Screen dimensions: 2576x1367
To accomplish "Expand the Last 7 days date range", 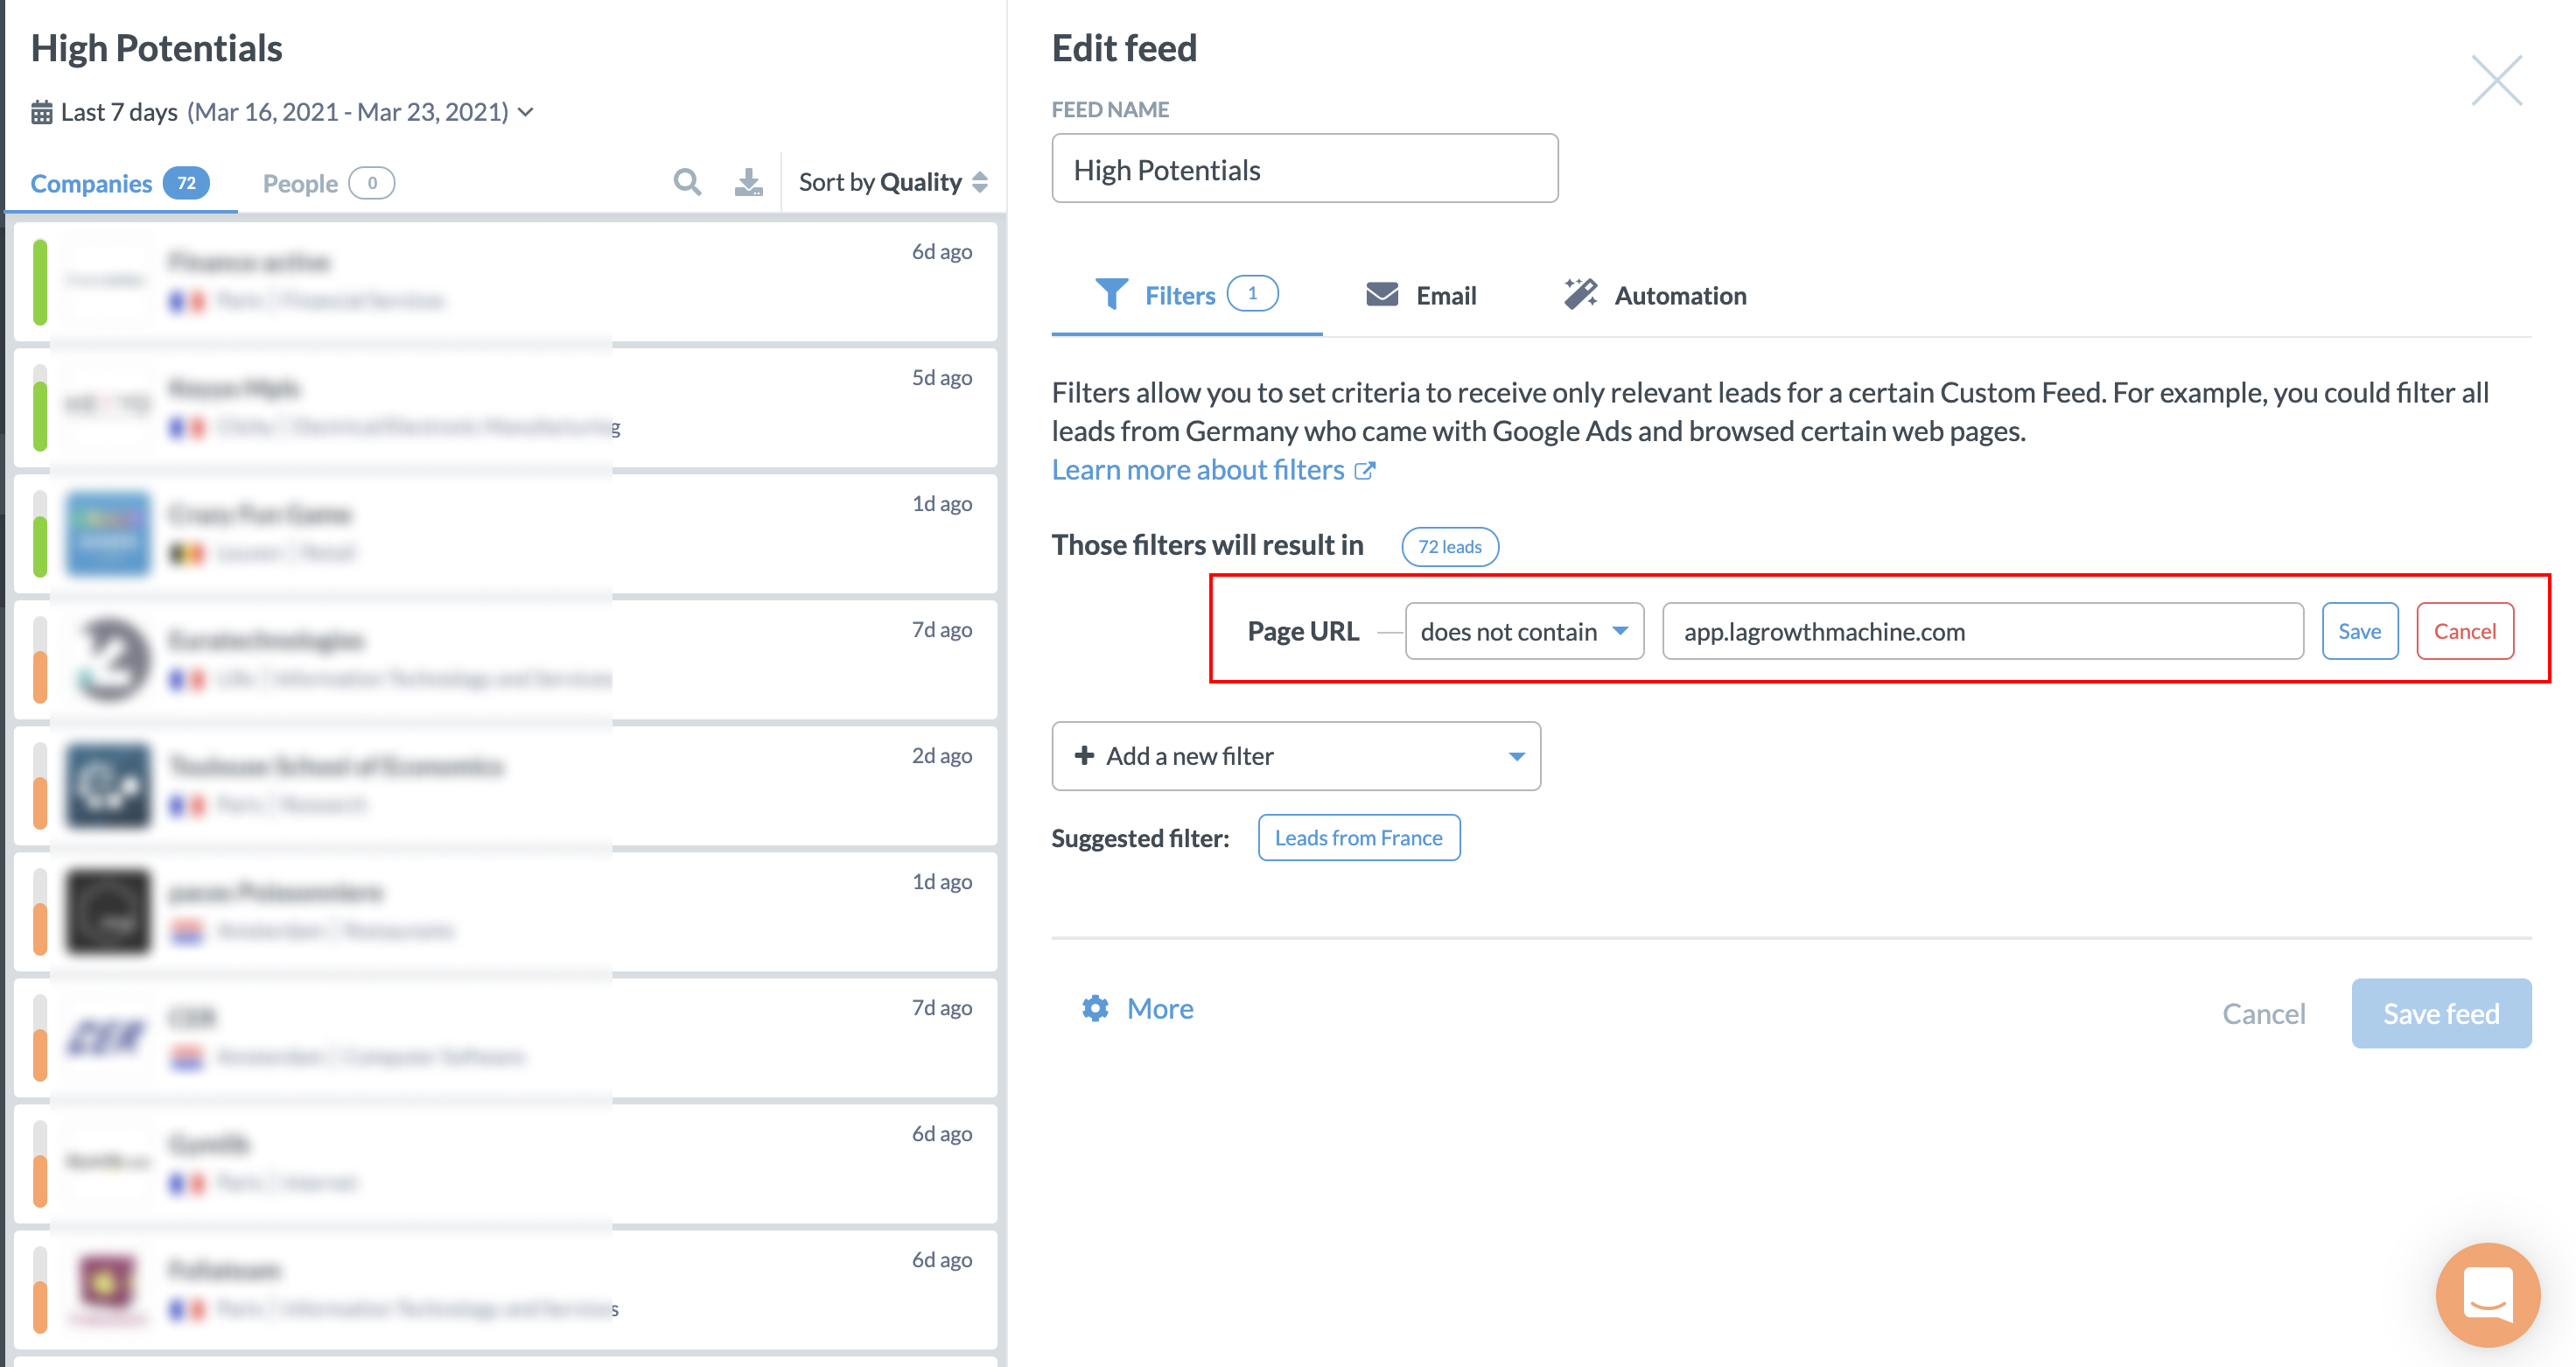I will tap(283, 112).
